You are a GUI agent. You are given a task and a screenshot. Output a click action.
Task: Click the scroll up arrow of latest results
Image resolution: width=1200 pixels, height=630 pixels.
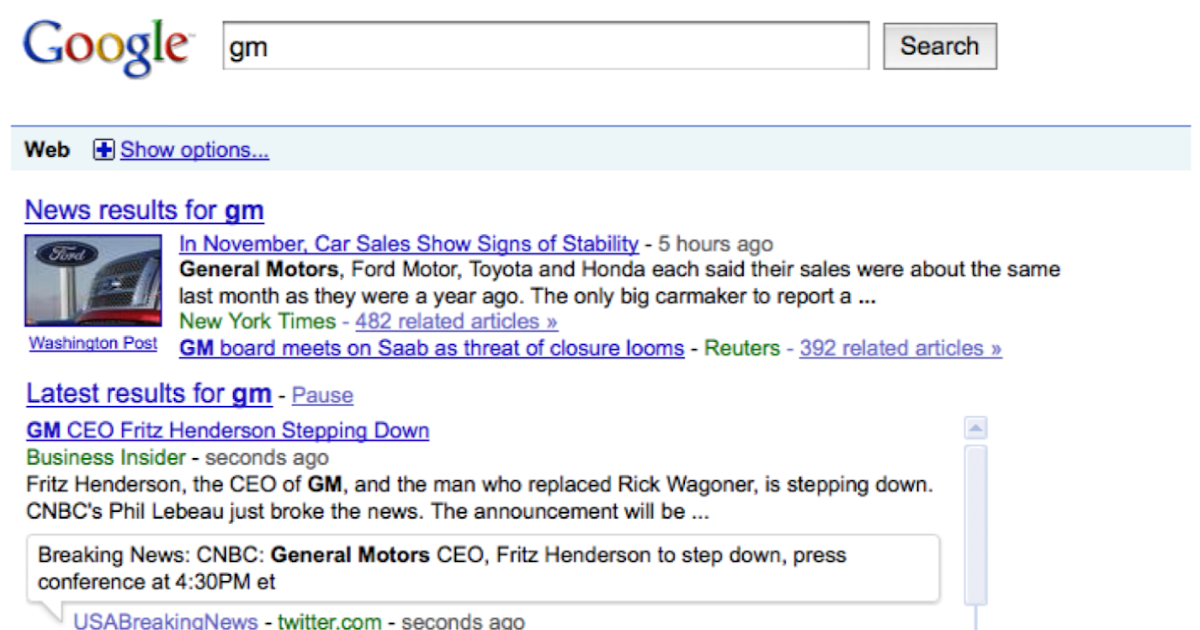[976, 429]
